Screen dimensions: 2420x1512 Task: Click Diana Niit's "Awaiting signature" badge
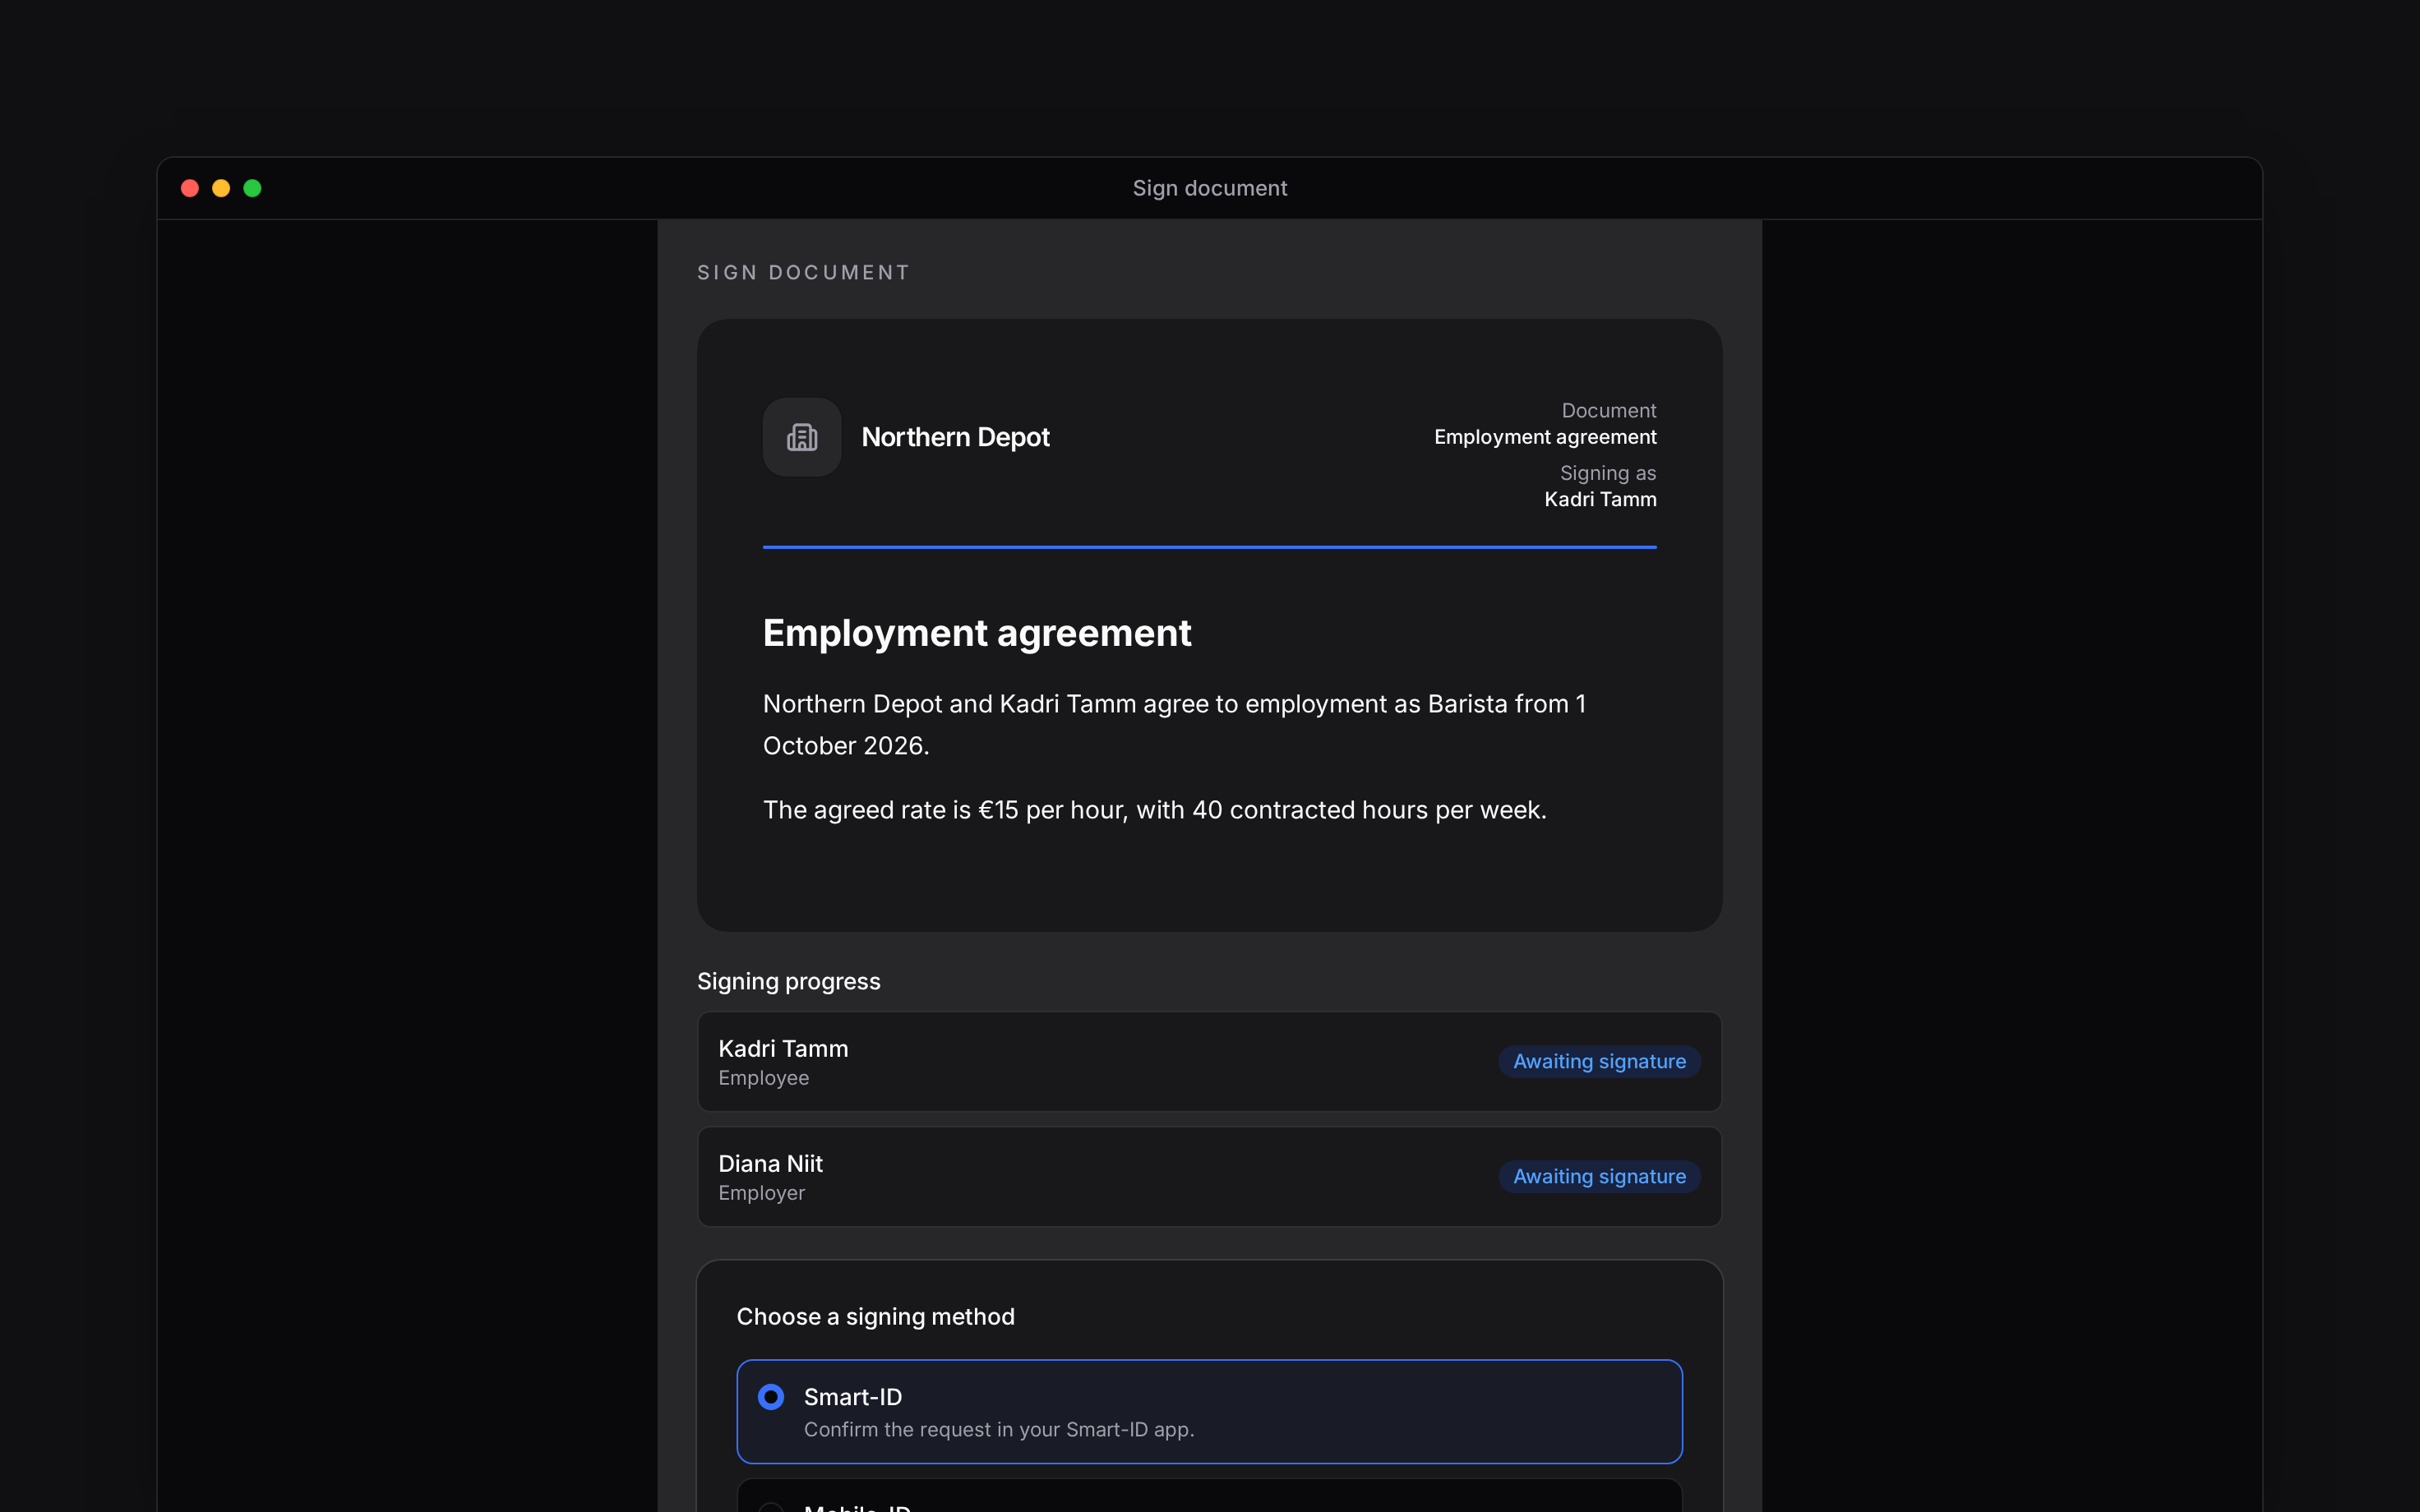[x=1599, y=1176]
